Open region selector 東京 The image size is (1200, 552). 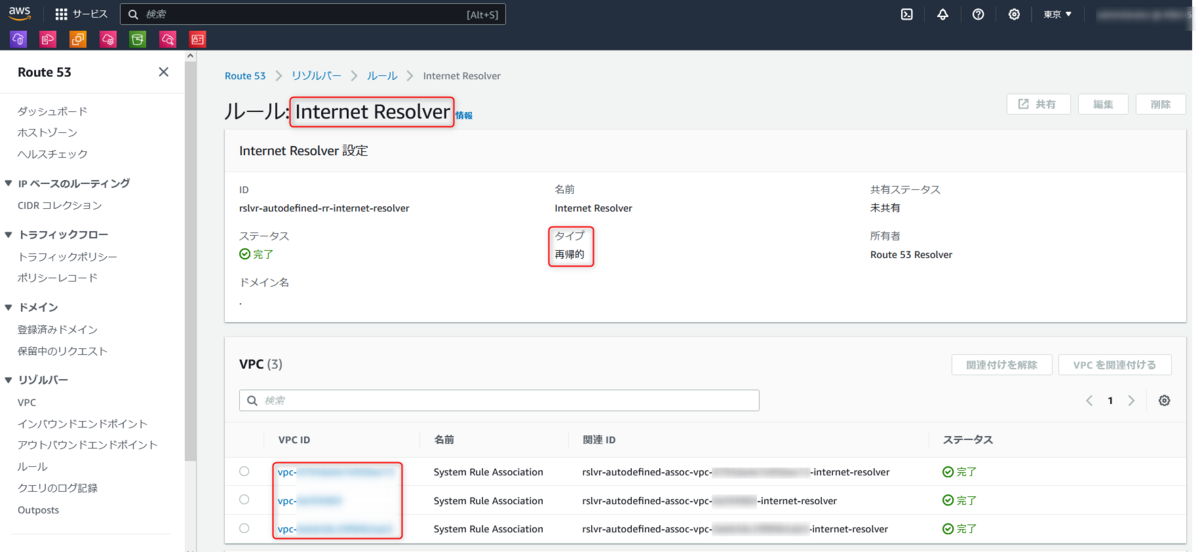point(1057,14)
